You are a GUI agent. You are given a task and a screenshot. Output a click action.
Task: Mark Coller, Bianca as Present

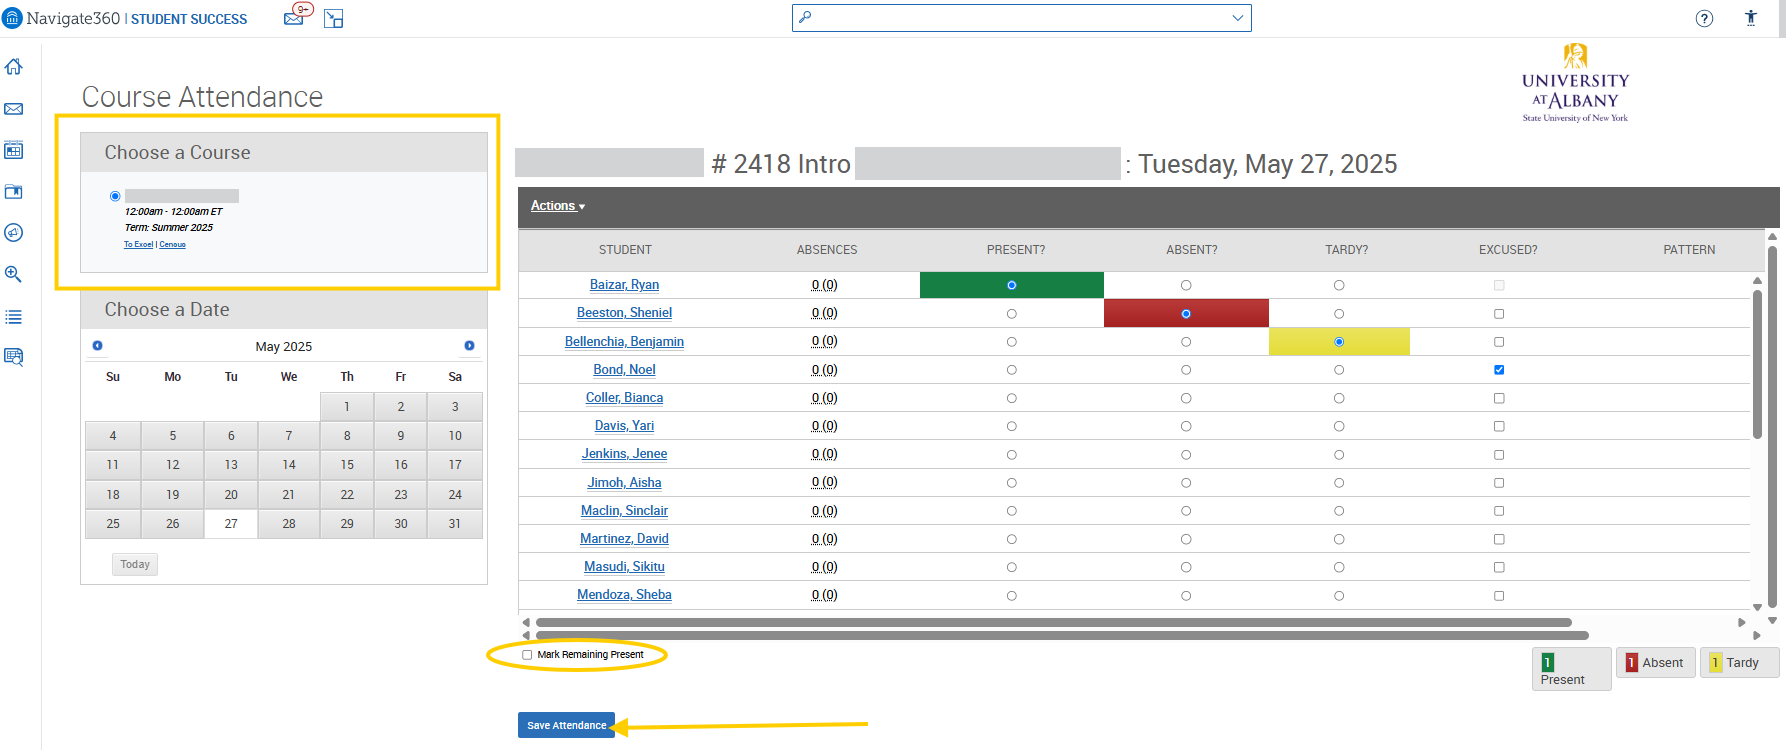(x=1011, y=398)
